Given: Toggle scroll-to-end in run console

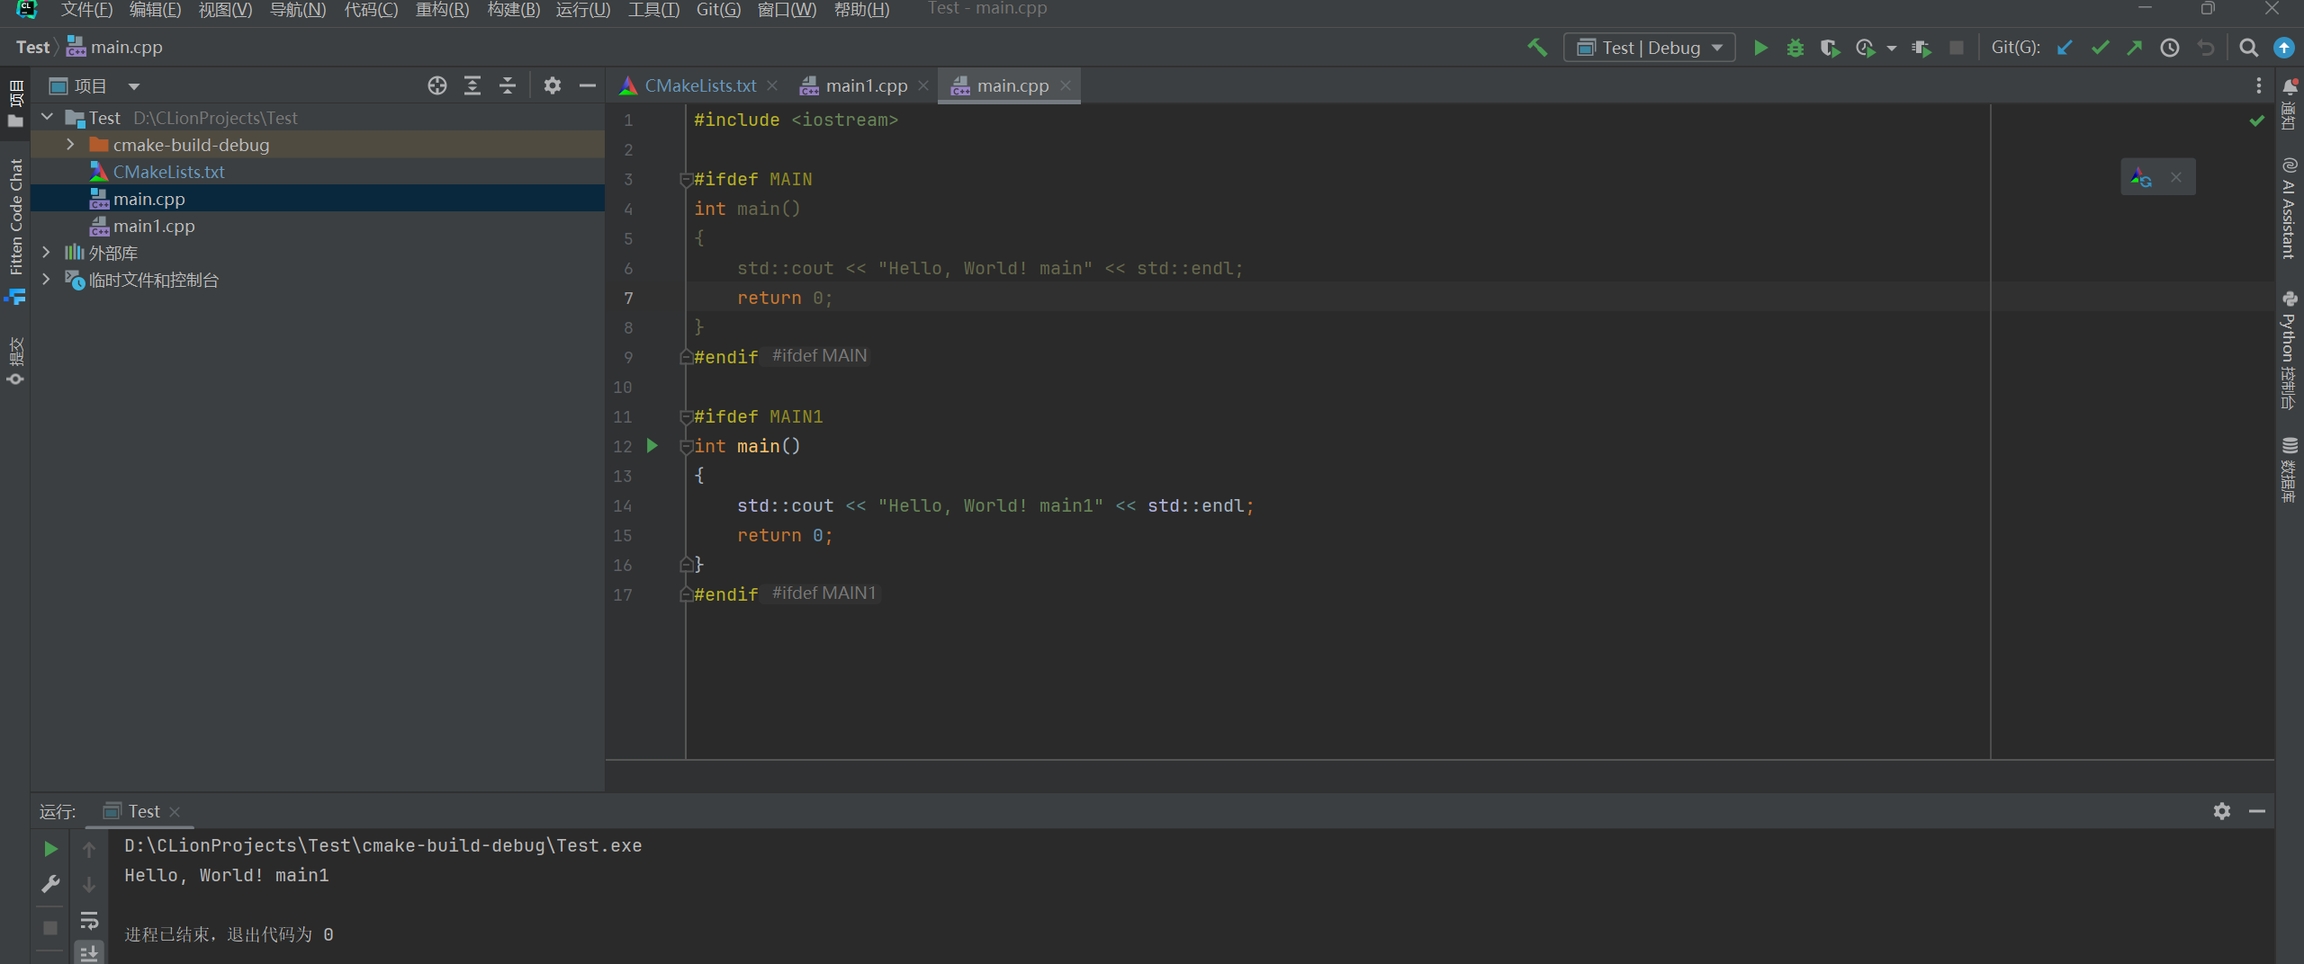Looking at the screenshot, I should (x=89, y=952).
